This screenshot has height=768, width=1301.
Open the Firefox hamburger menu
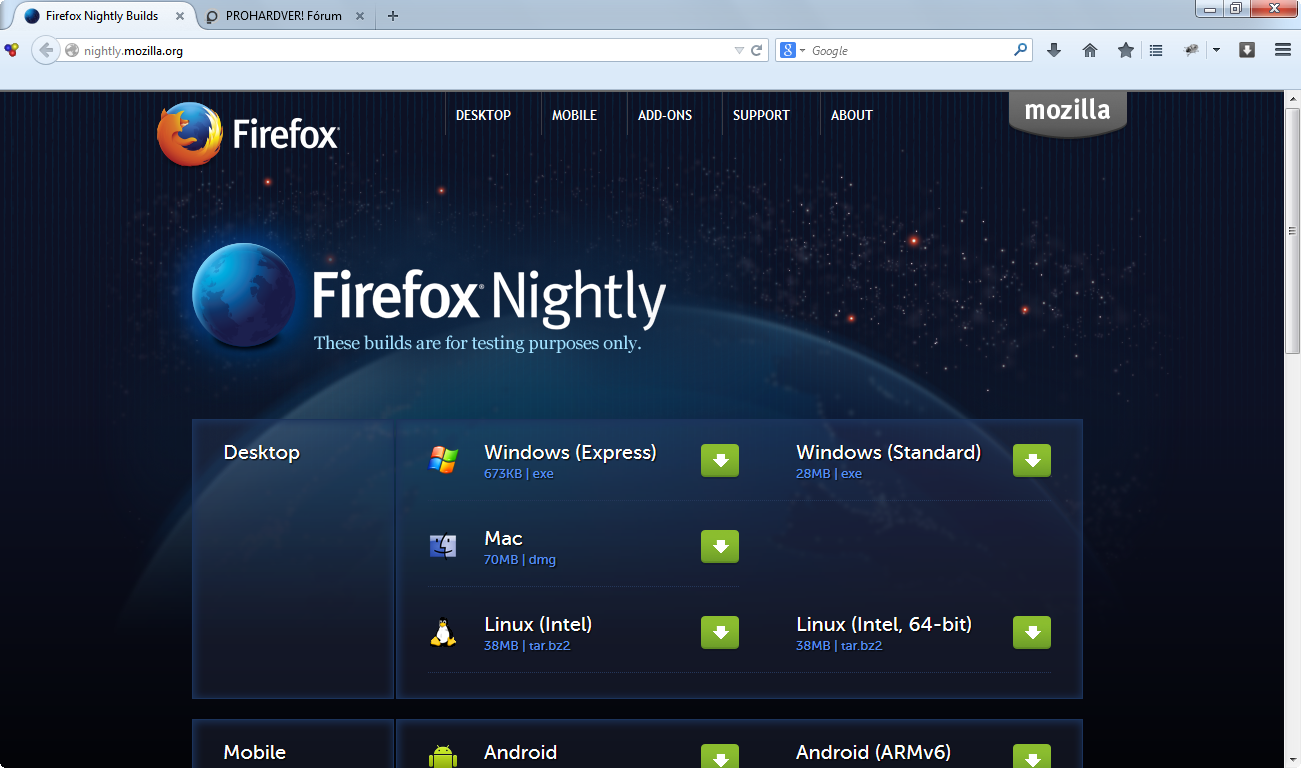coord(1283,50)
